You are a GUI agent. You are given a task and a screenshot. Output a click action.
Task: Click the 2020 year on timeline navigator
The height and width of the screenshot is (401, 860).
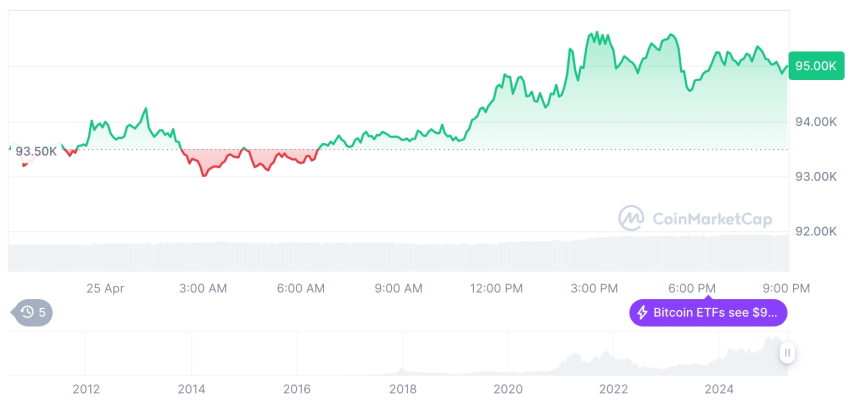pyautogui.click(x=508, y=388)
